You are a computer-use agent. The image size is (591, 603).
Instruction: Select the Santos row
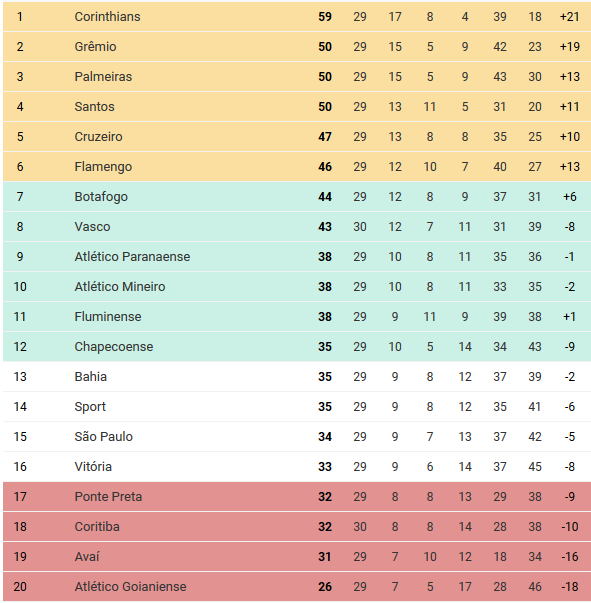pos(297,107)
